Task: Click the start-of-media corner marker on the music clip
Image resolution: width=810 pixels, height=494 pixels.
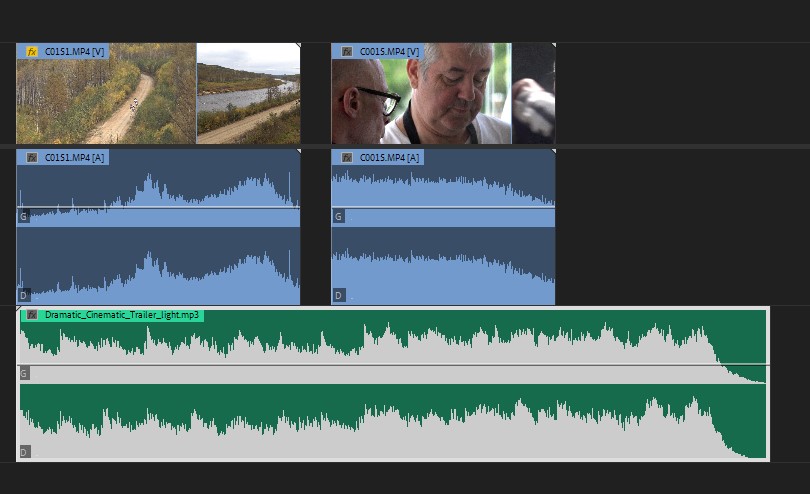Action: click(x=19, y=309)
